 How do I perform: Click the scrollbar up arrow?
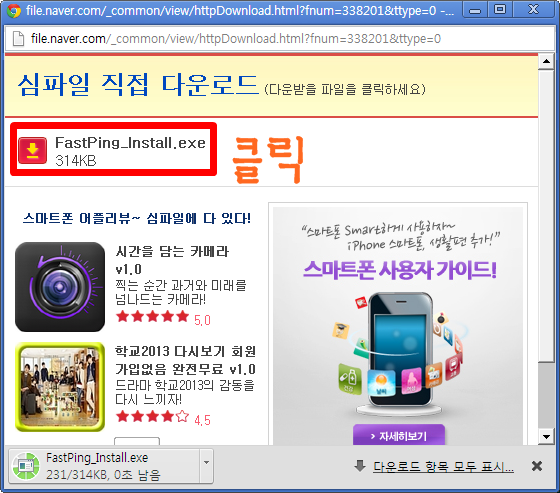546,61
